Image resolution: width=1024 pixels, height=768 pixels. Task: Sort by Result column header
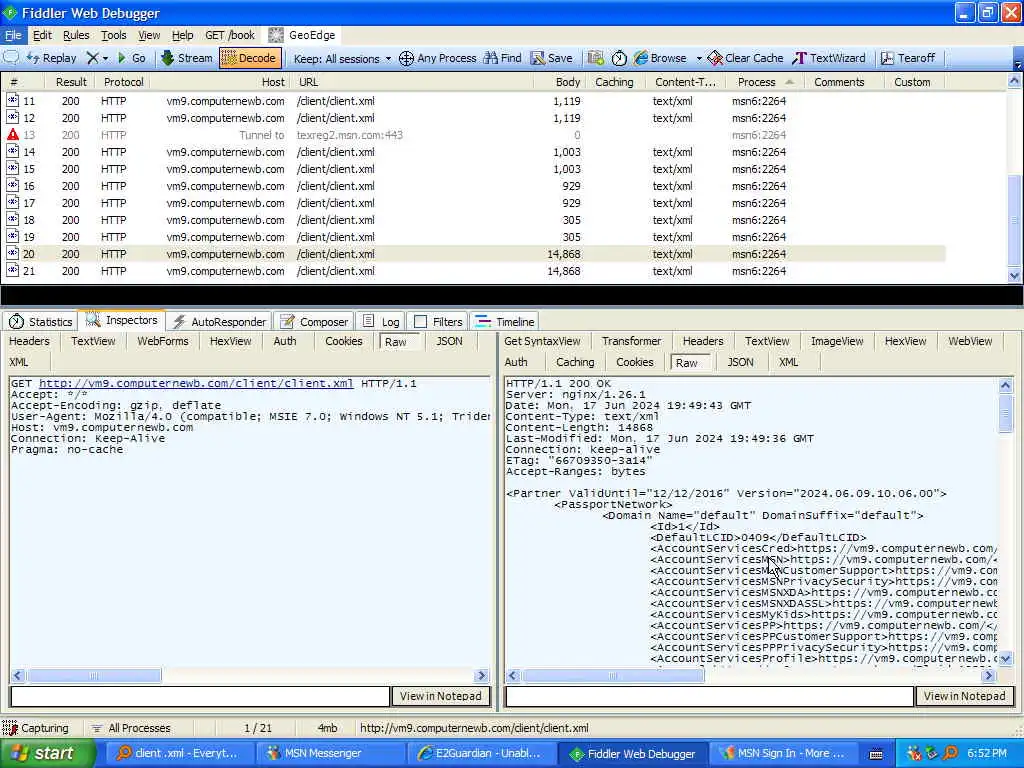[71, 82]
